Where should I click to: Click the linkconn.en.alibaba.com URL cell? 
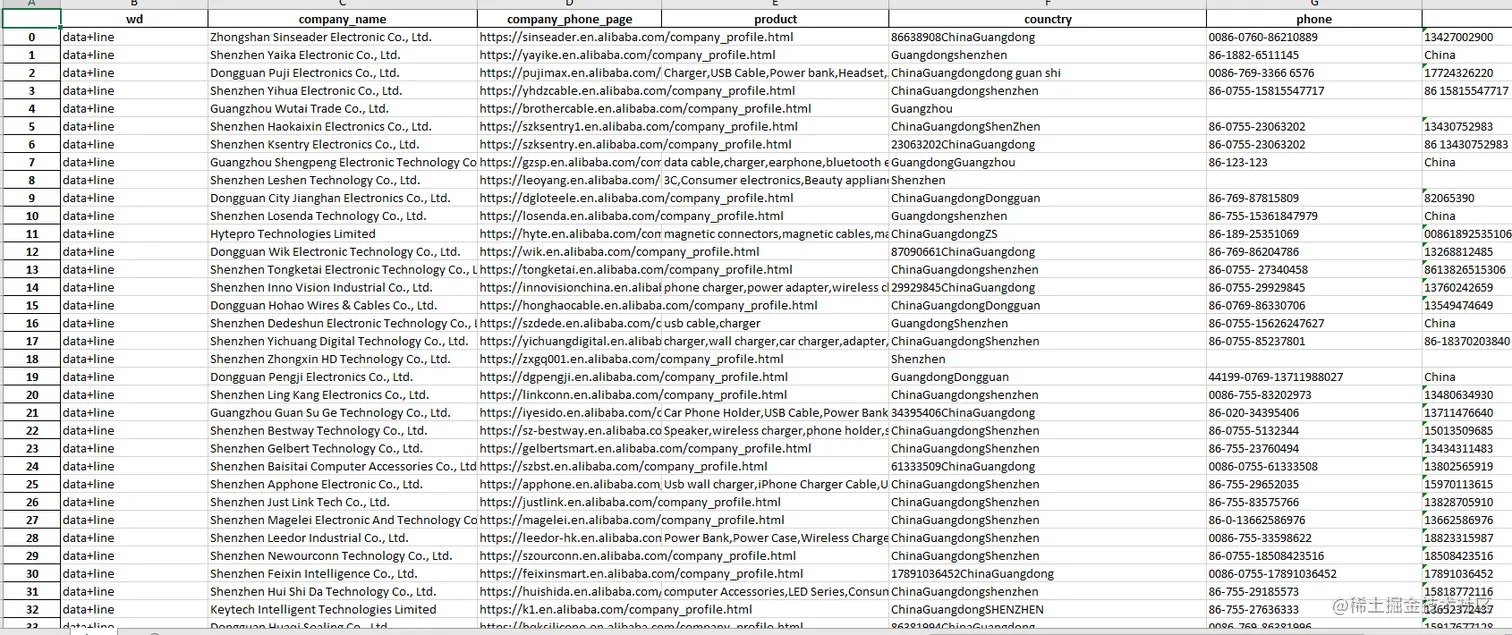click(569, 395)
